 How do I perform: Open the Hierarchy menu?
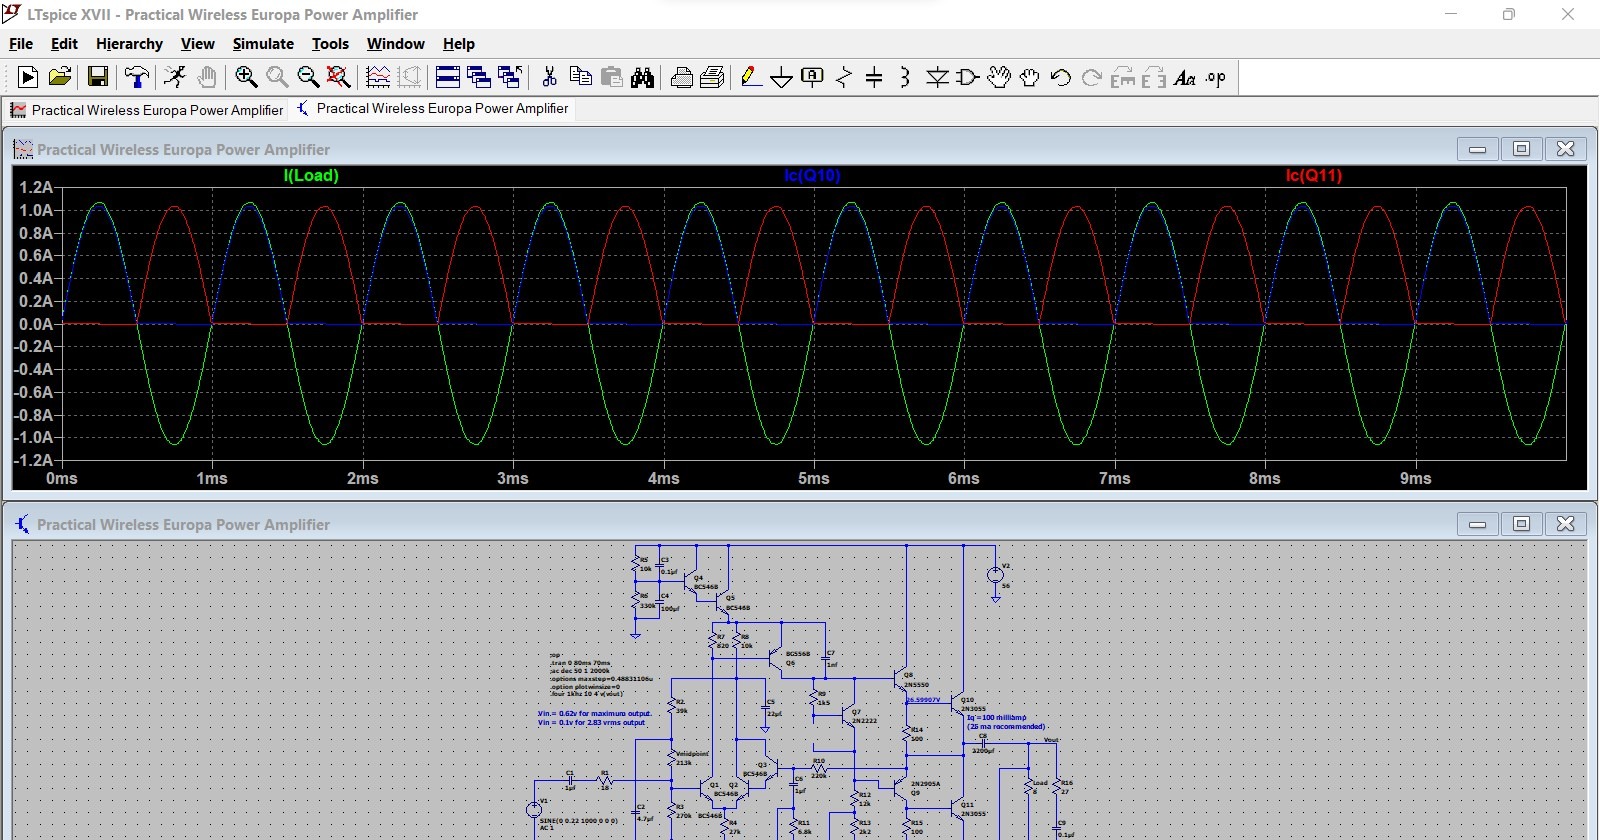tap(129, 44)
